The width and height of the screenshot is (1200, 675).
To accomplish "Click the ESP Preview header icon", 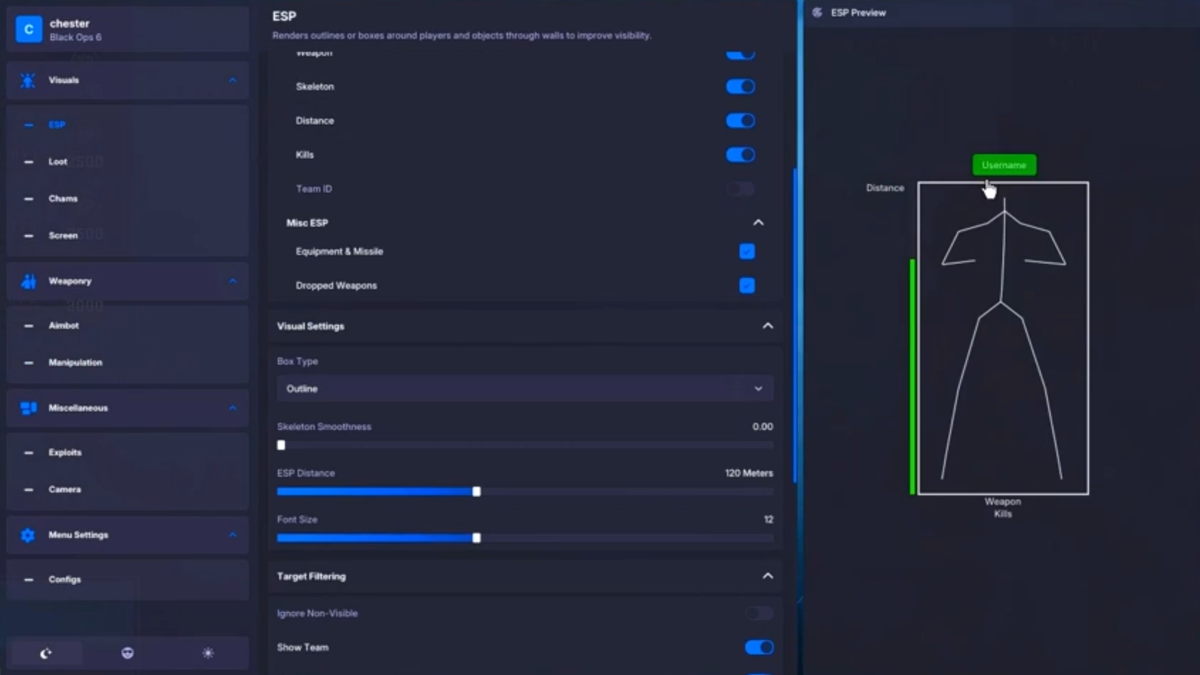I will (x=817, y=13).
